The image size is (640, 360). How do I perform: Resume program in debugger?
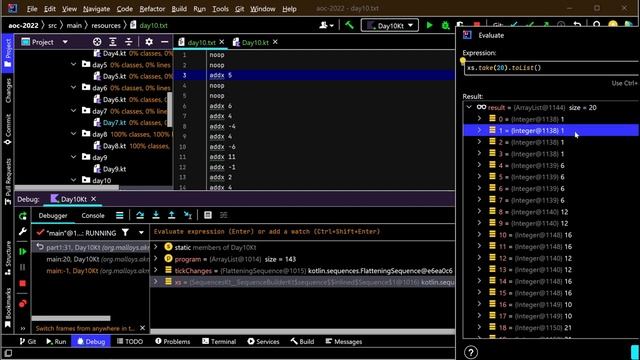tap(23, 251)
